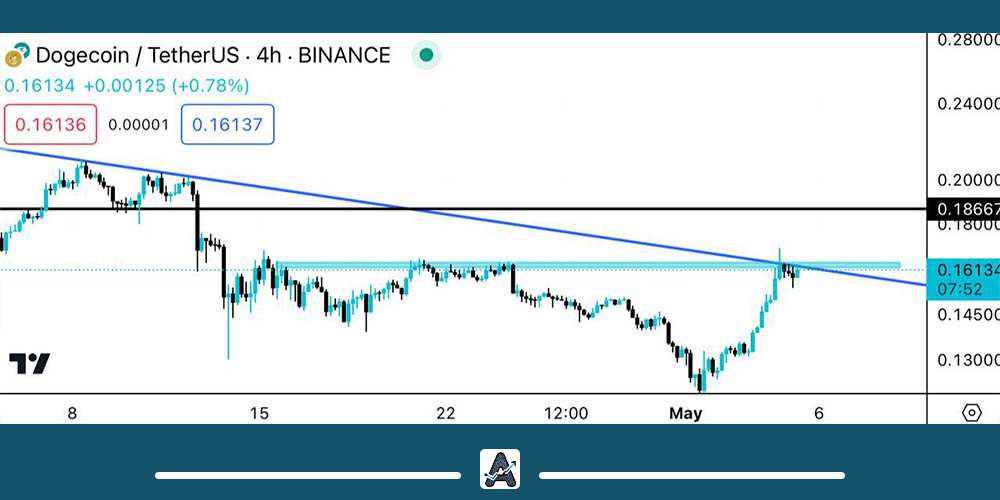Click the 22 date label on time axis
The height and width of the screenshot is (500, 1000).
click(446, 413)
